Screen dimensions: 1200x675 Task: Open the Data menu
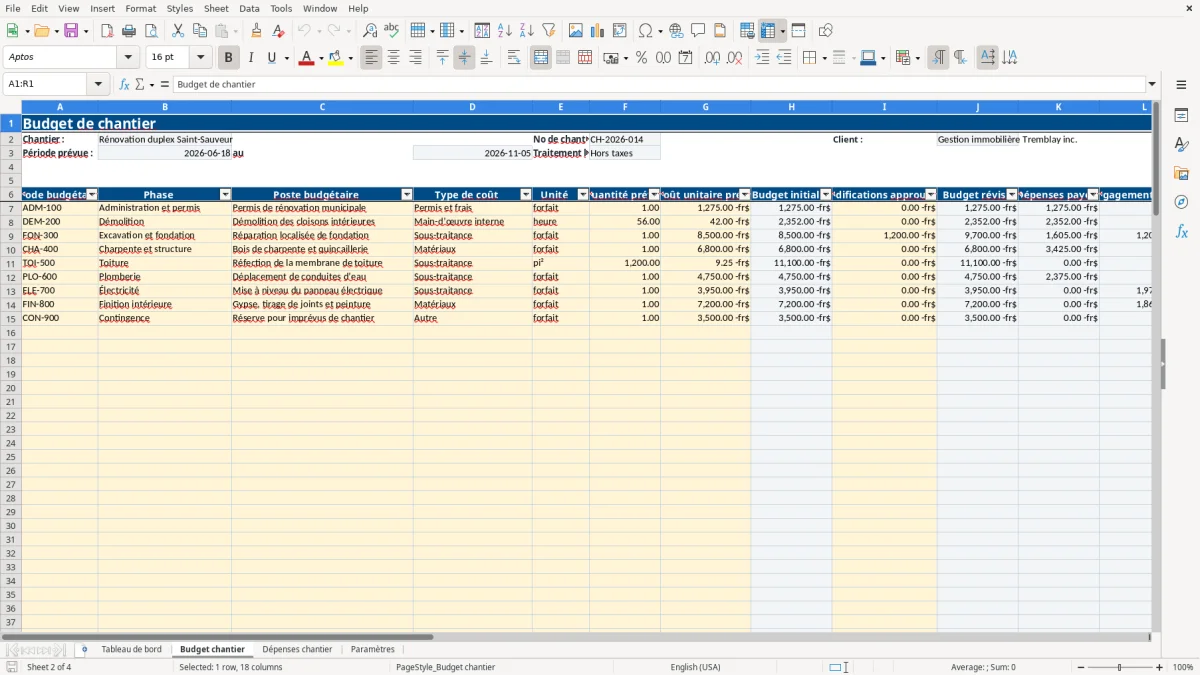coord(249,8)
